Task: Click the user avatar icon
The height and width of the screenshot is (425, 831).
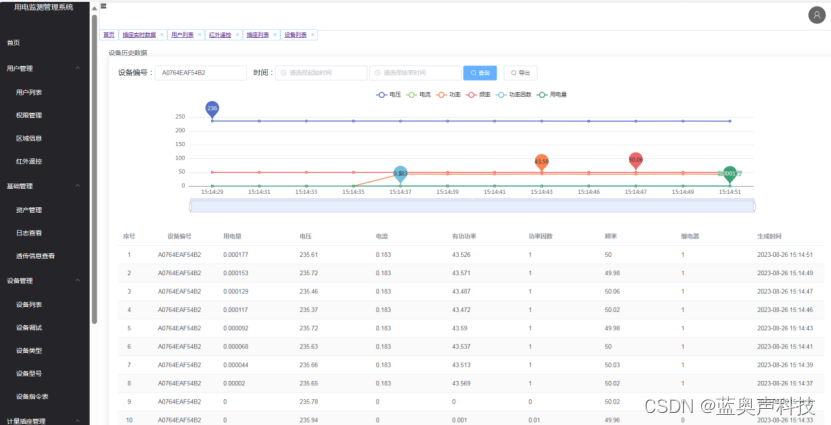Action: tap(815, 14)
